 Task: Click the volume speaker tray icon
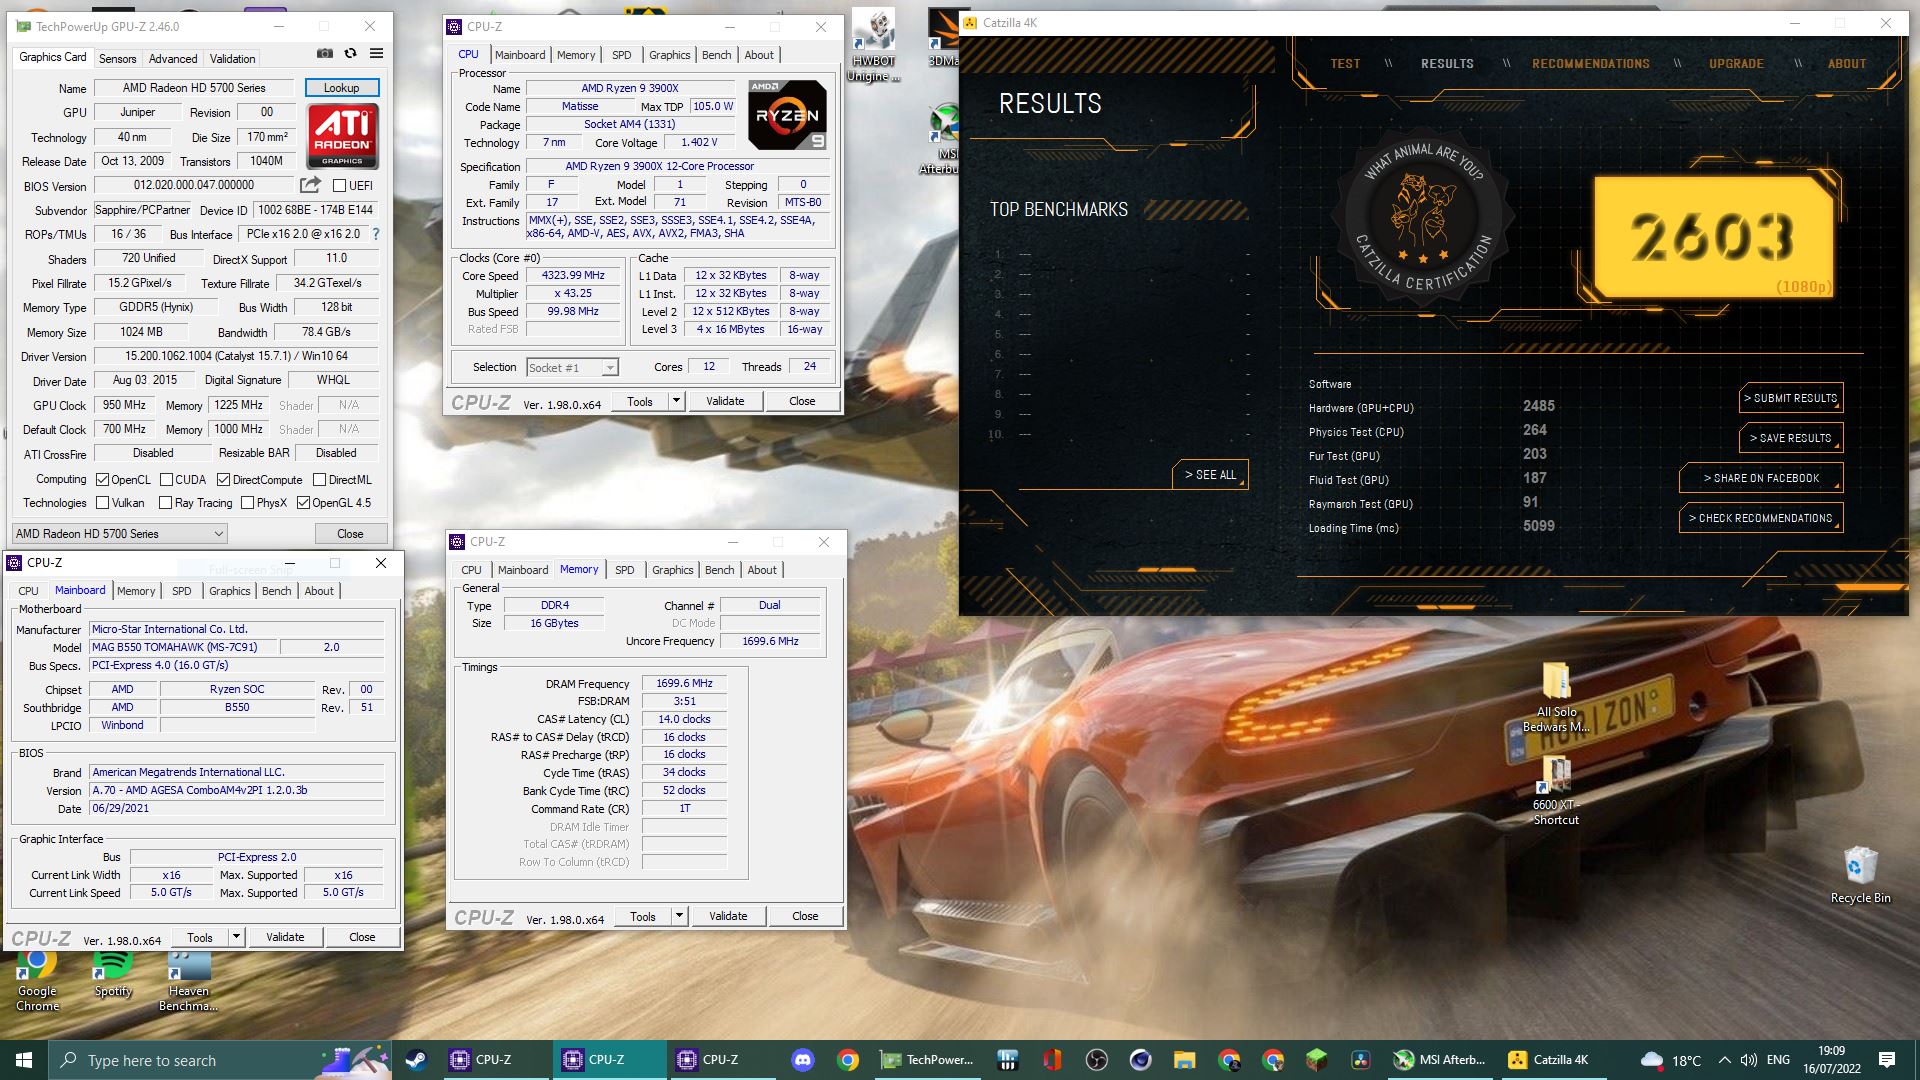pyautogui.click(x=1749, y=1060)
